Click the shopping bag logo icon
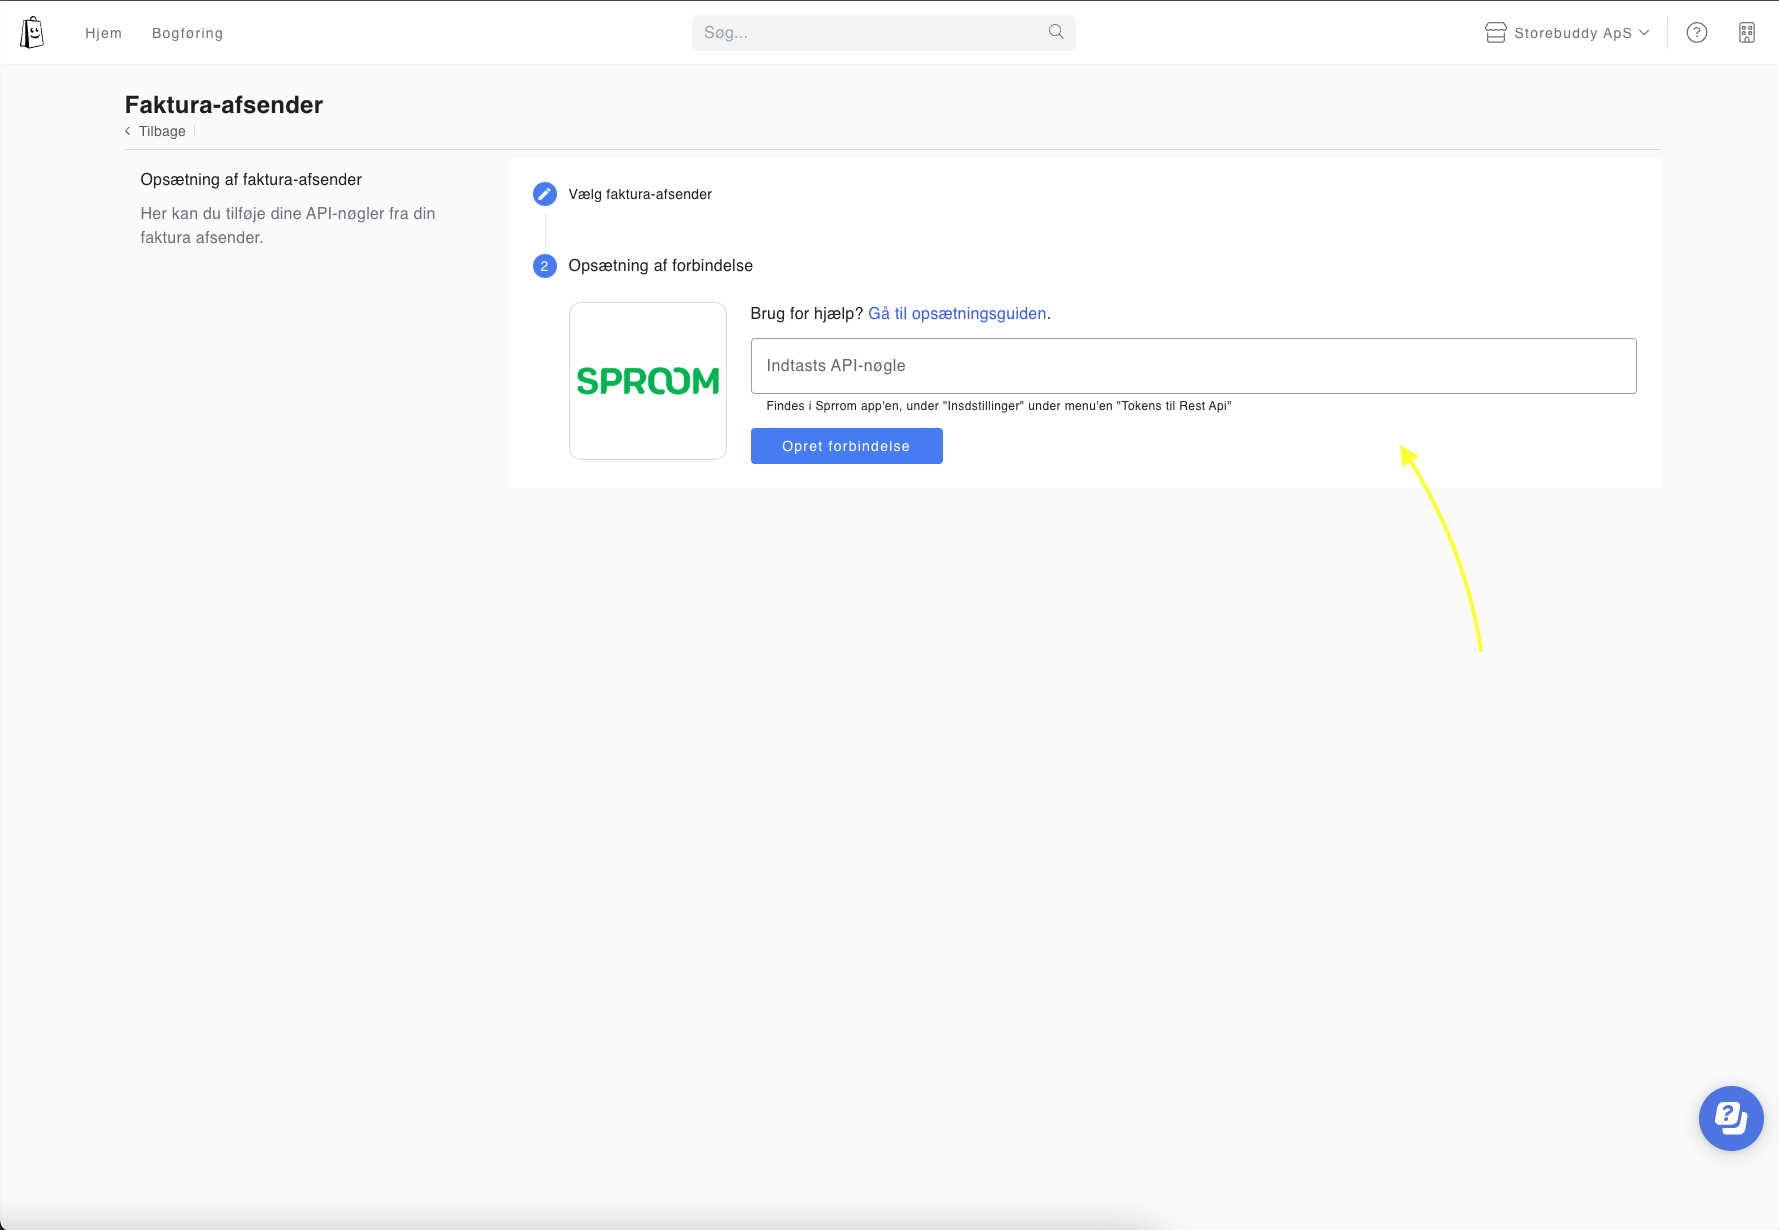 point(32,33)
